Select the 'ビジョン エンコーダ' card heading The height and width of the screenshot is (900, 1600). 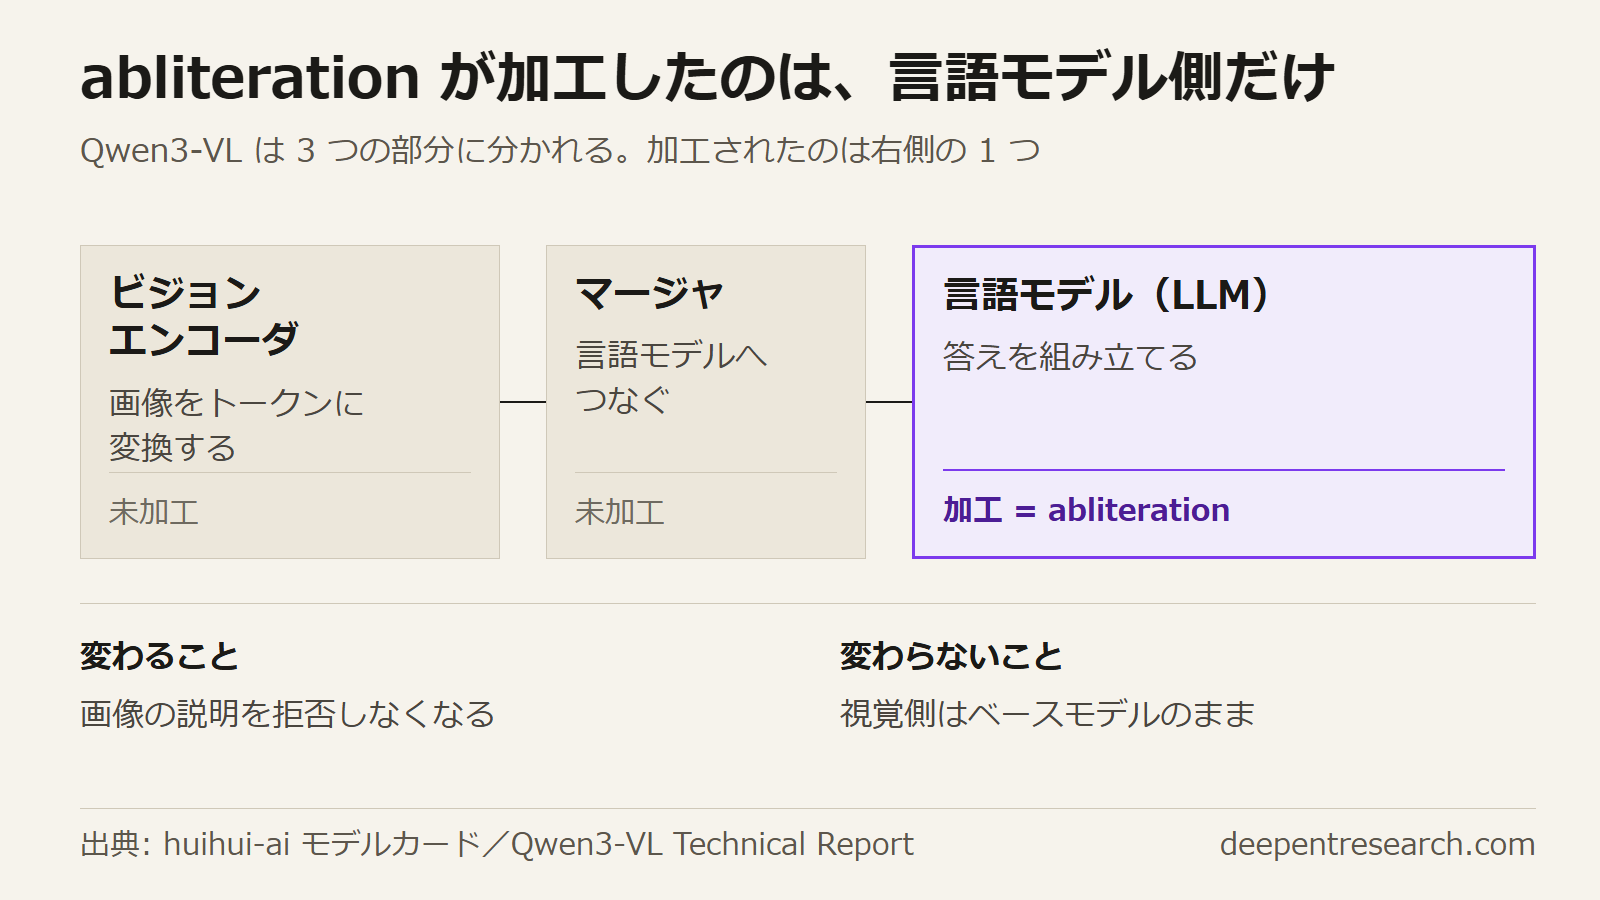204,315
